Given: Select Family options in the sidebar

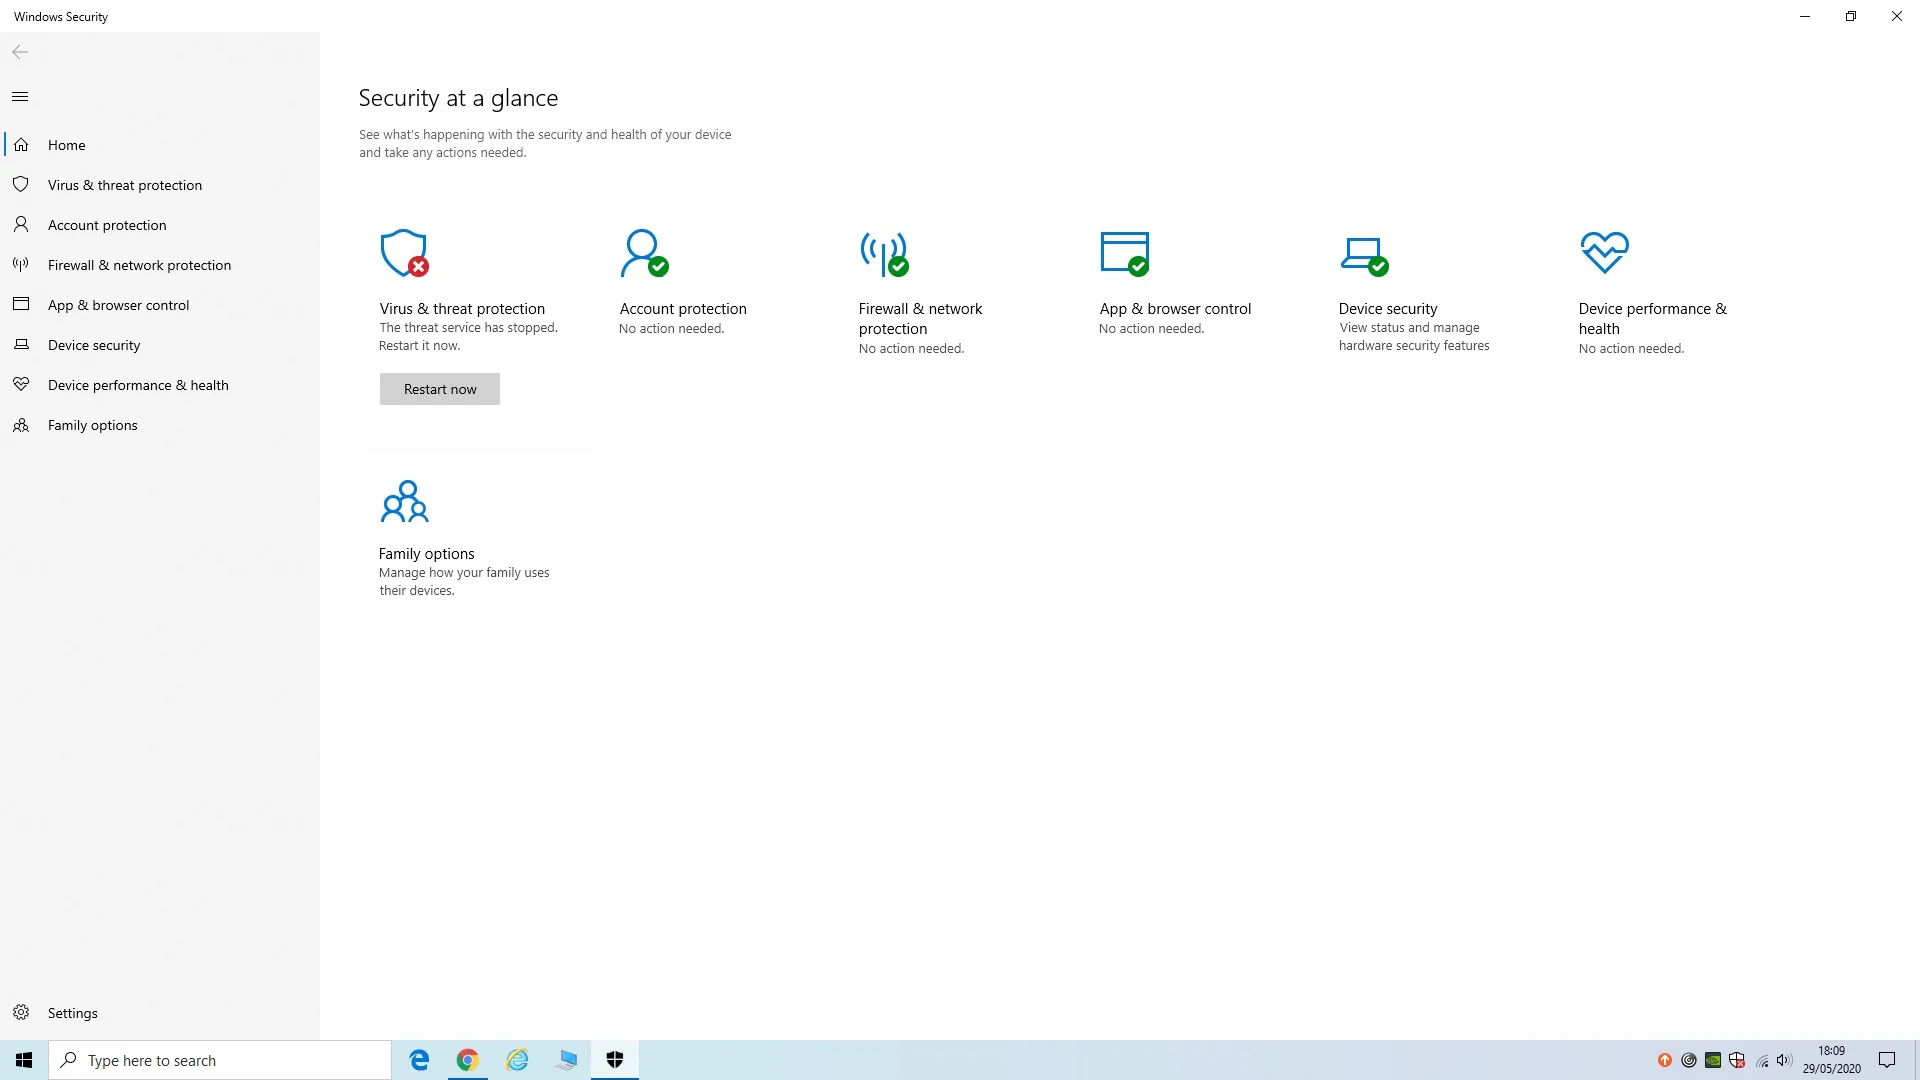Looking at the screenshot, I should coord(160,425).
